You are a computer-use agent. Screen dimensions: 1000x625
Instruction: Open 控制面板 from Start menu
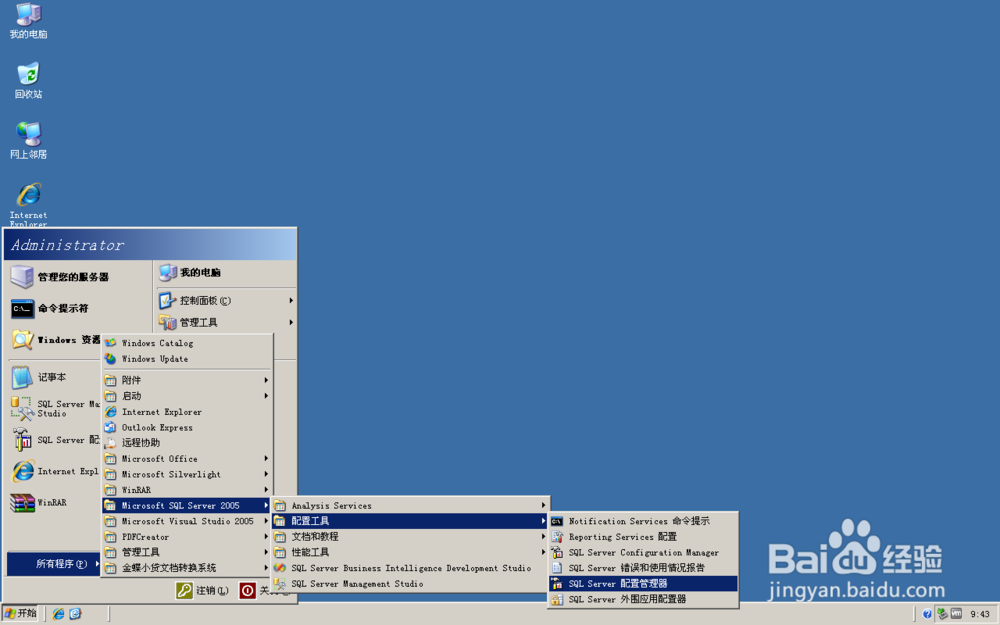pos(226,300)
